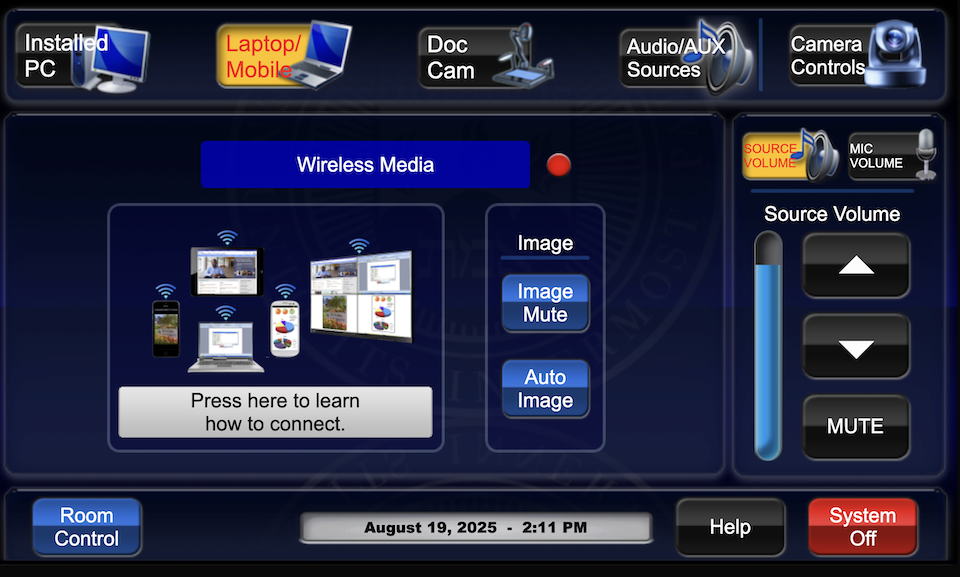
Task: Select the Installed PC source
Action: click(x=82, y=57)
